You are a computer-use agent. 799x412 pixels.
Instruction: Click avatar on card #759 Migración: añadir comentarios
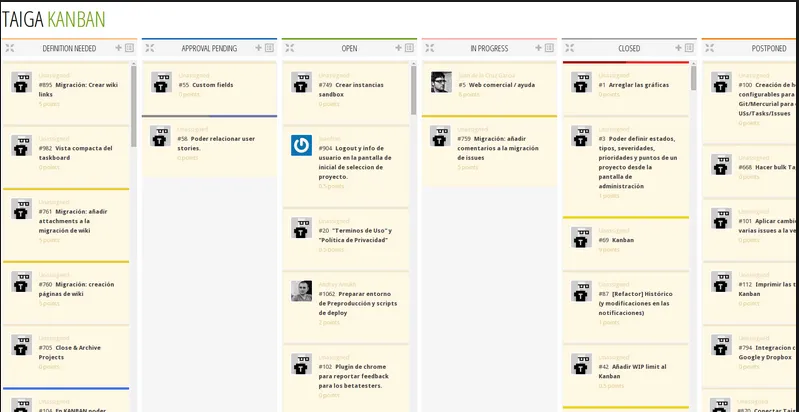440,136
